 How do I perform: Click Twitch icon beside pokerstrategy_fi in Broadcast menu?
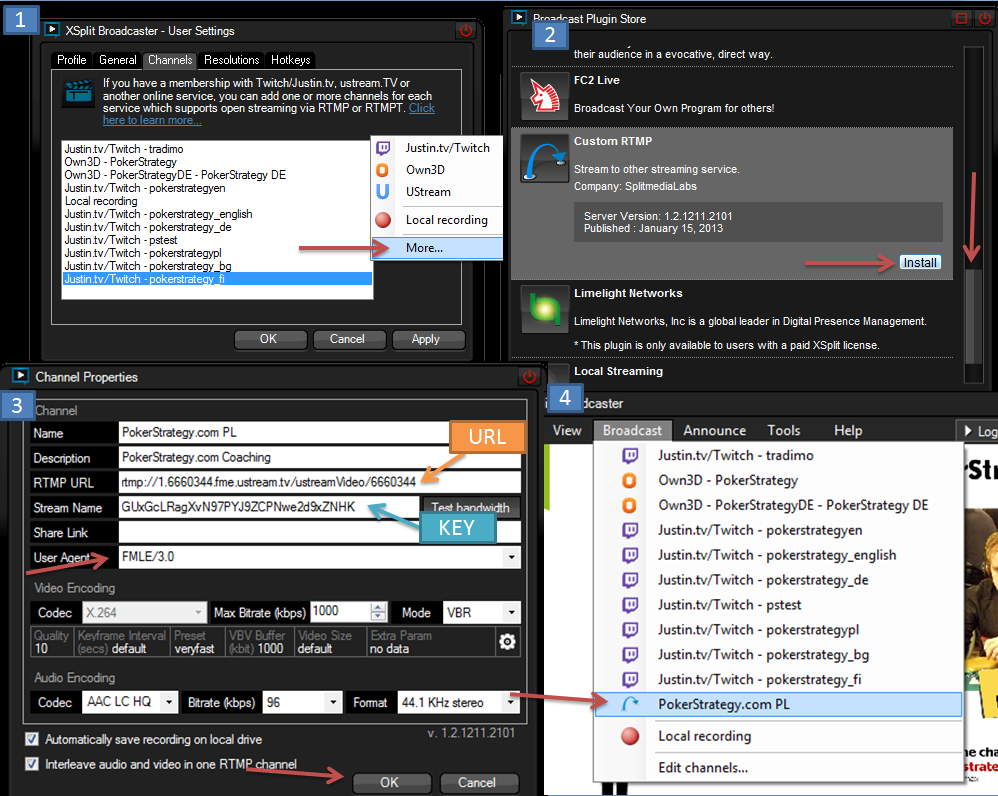[x=629, y=680]
